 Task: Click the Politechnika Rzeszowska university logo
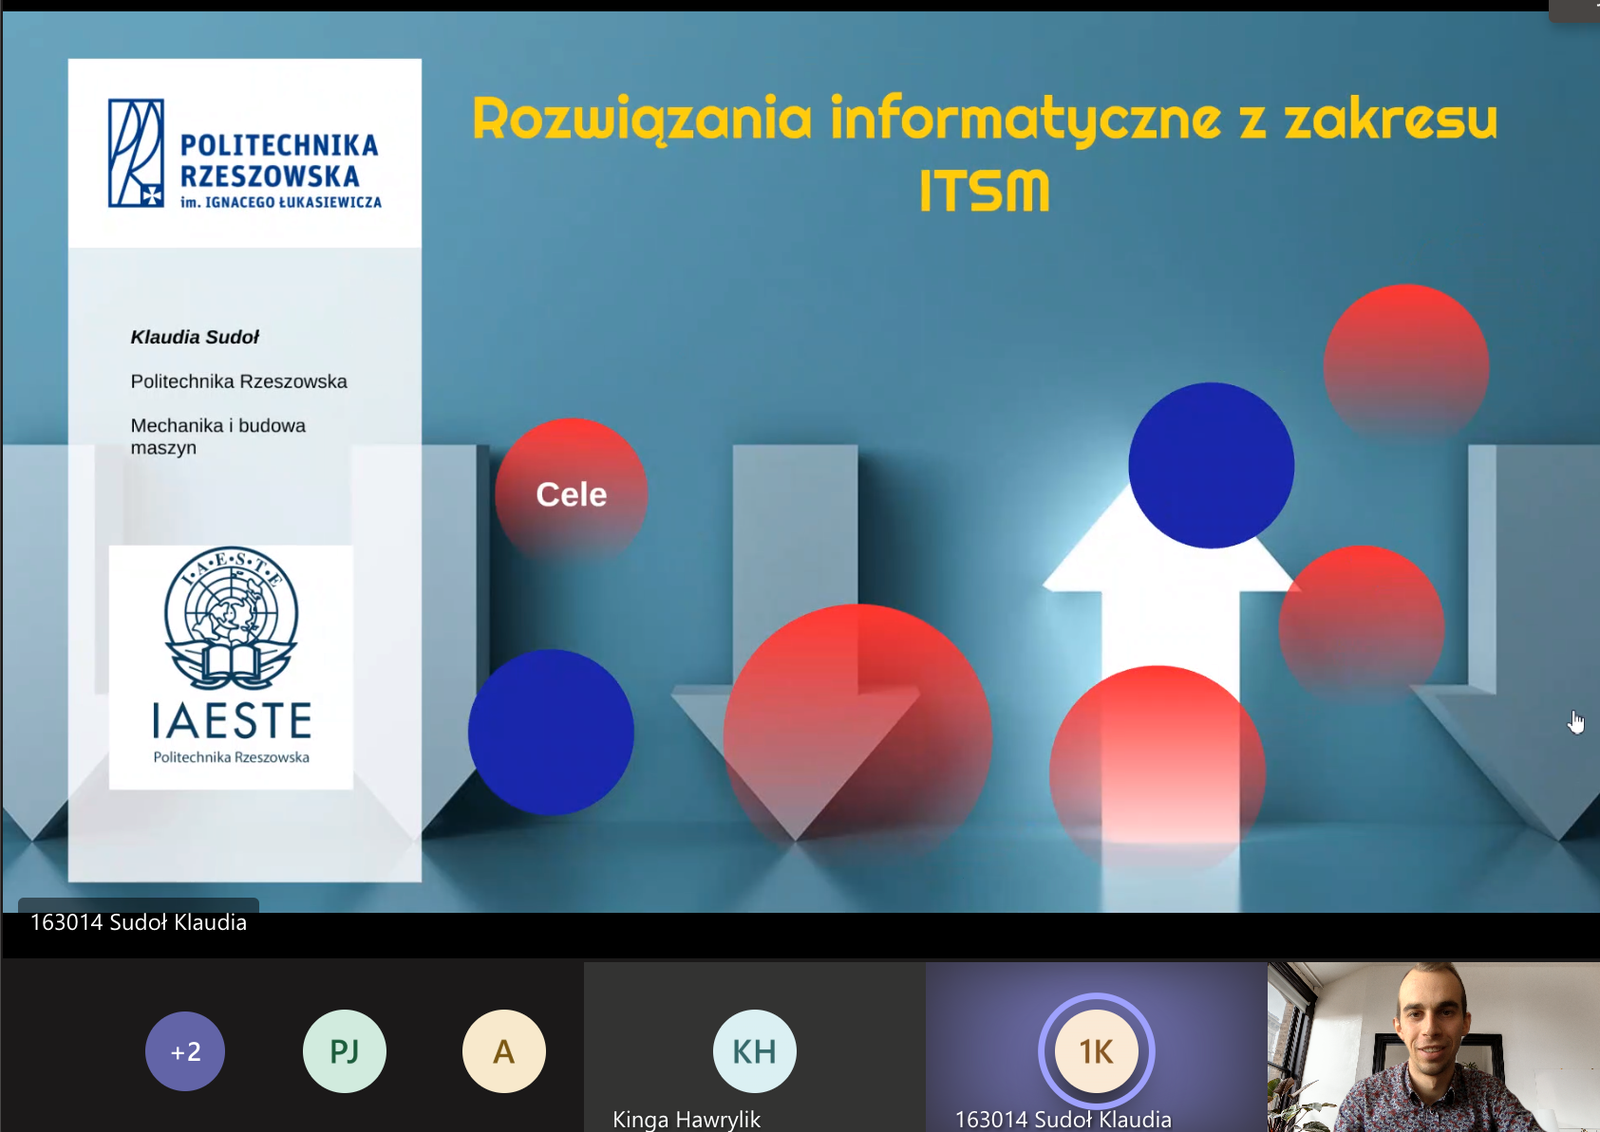[x=244, y=154]
